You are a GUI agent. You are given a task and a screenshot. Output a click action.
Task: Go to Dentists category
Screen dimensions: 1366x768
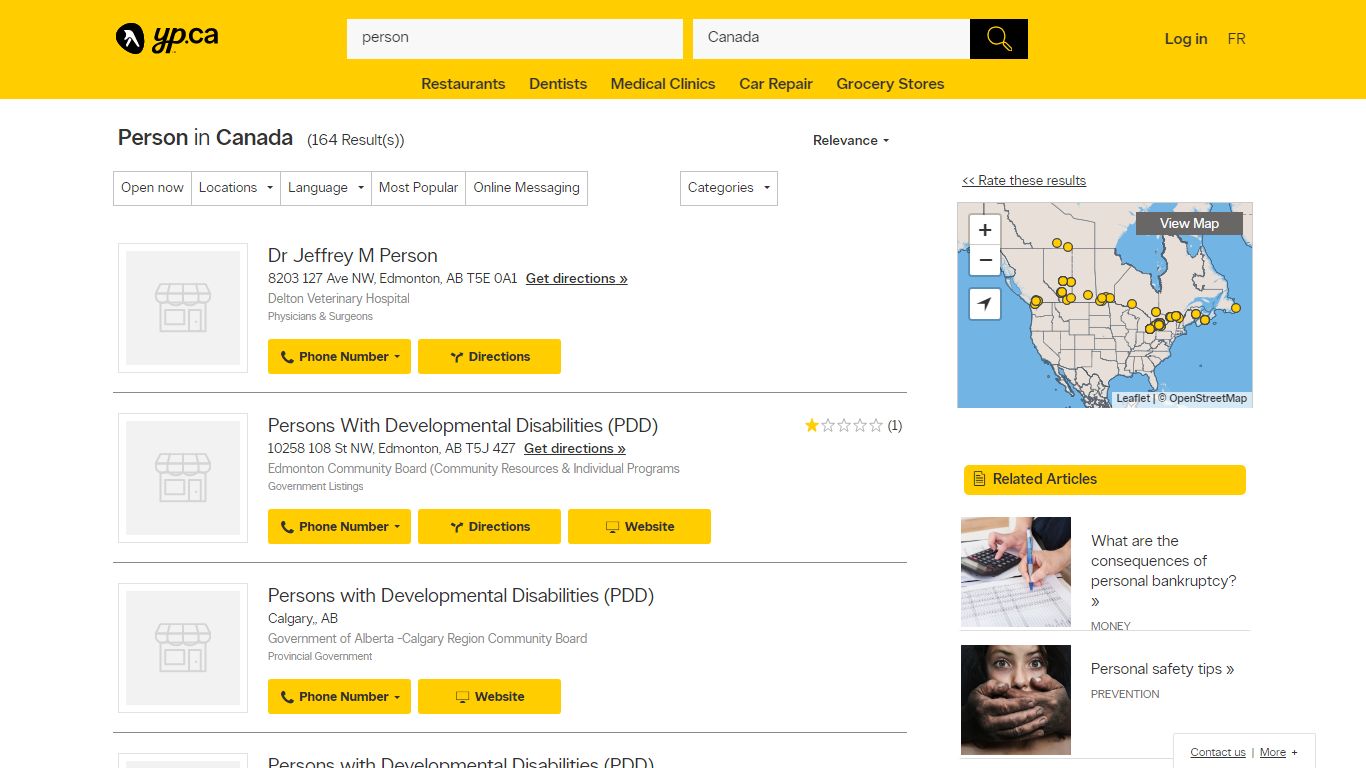[558, 84]
